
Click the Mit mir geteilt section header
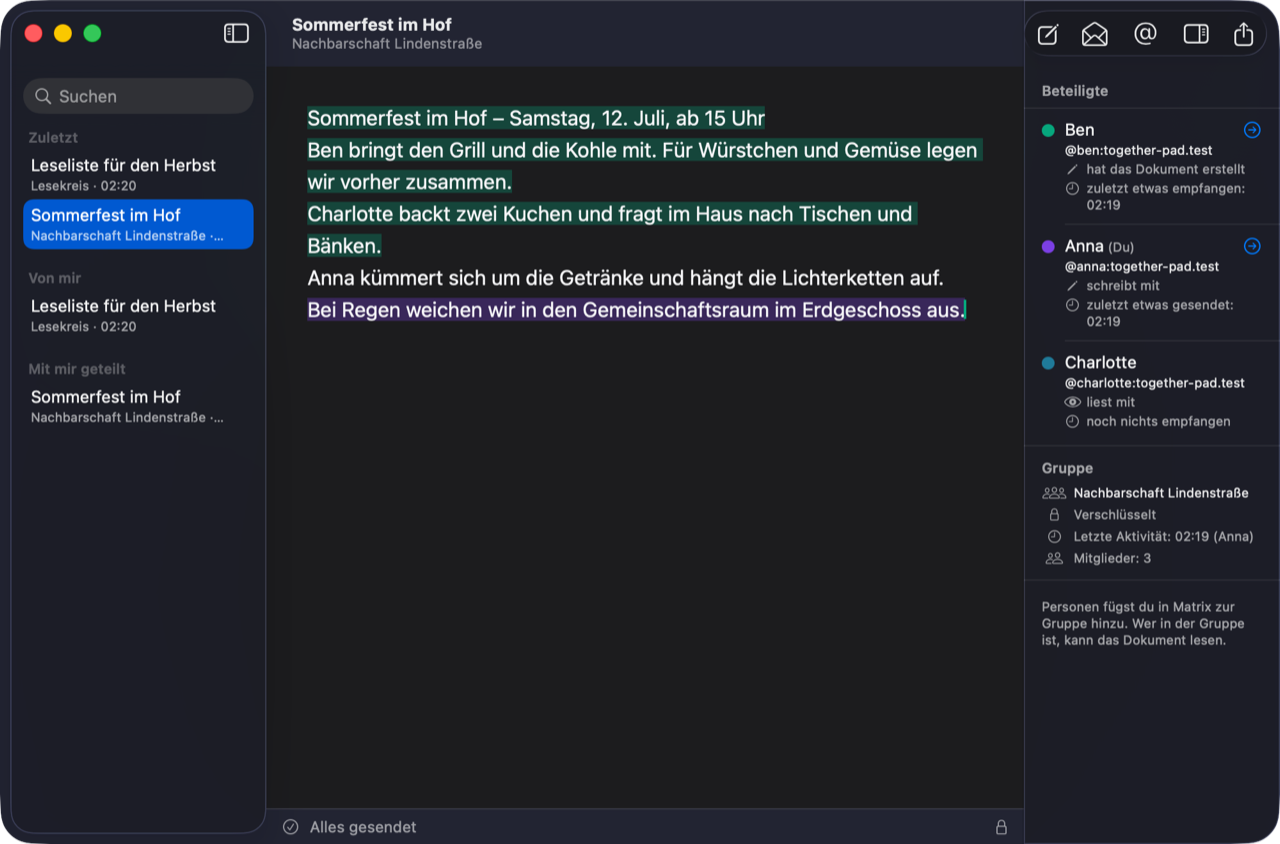click(77, 369)
